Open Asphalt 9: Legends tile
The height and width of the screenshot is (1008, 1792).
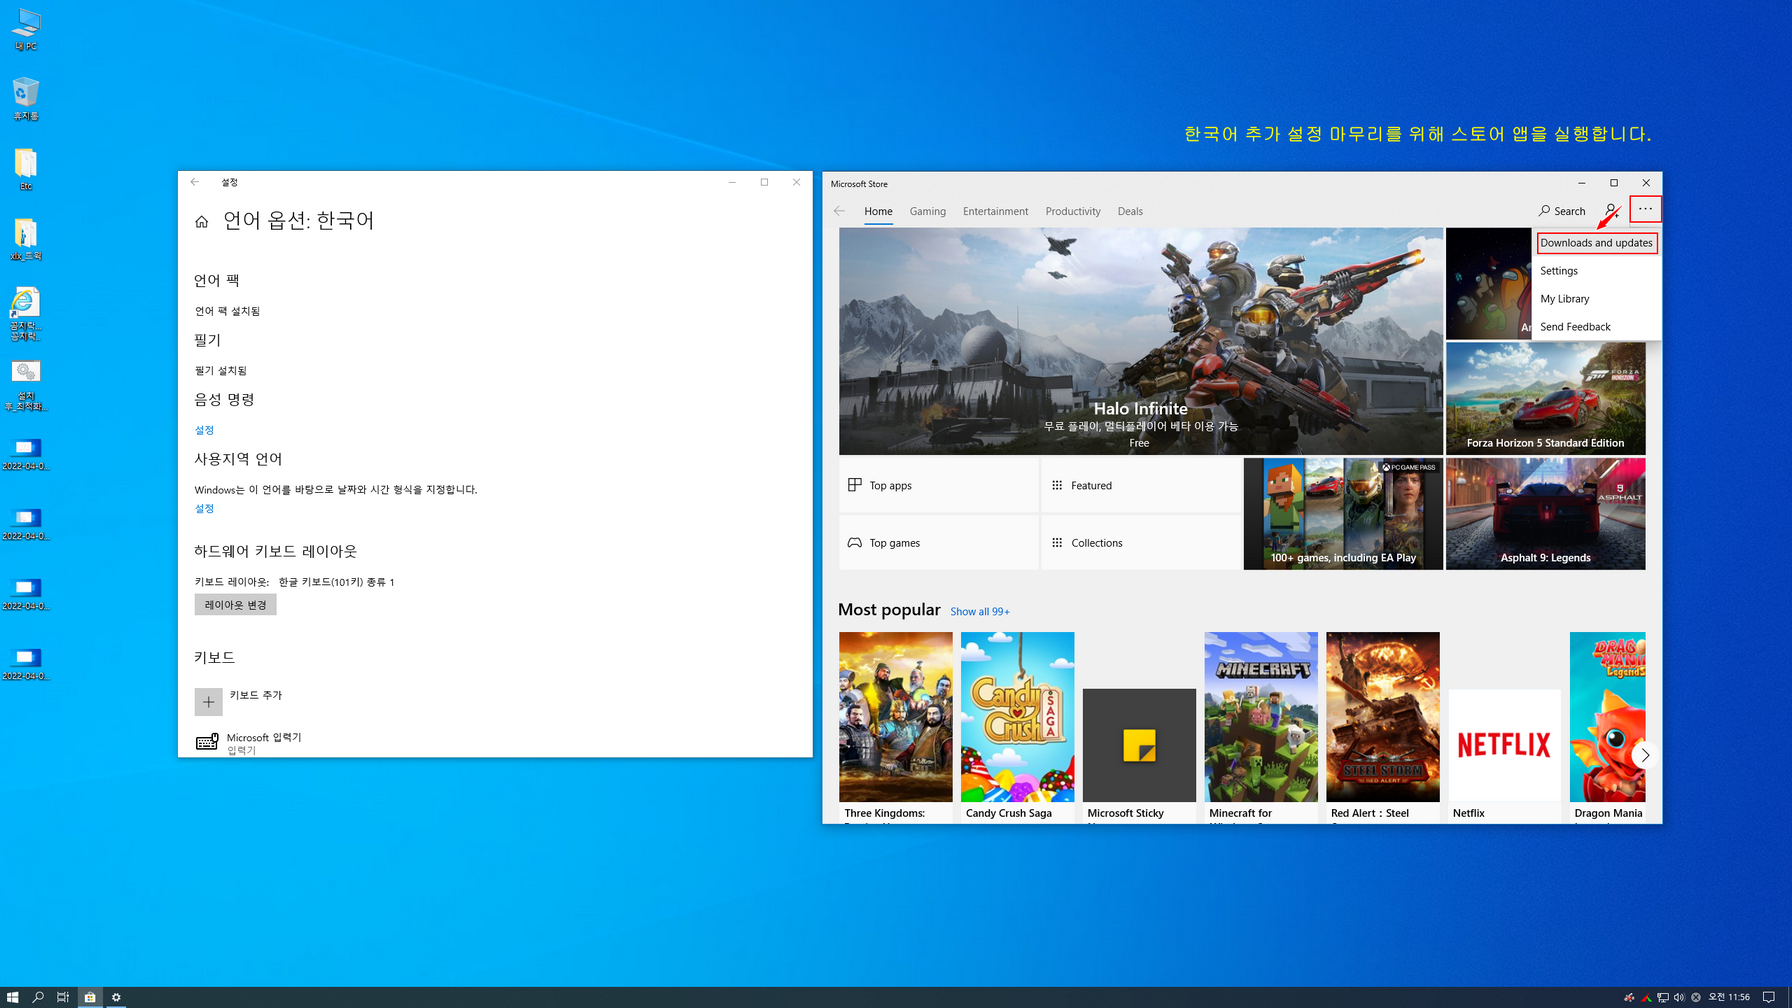point(1545,514)
